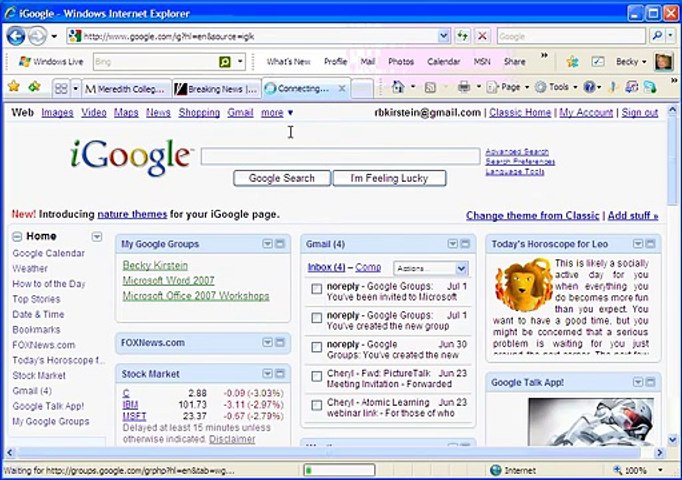Switch to the Breaking News tab
This screenshot has width=682, height=480.
[x=217, y=89]
